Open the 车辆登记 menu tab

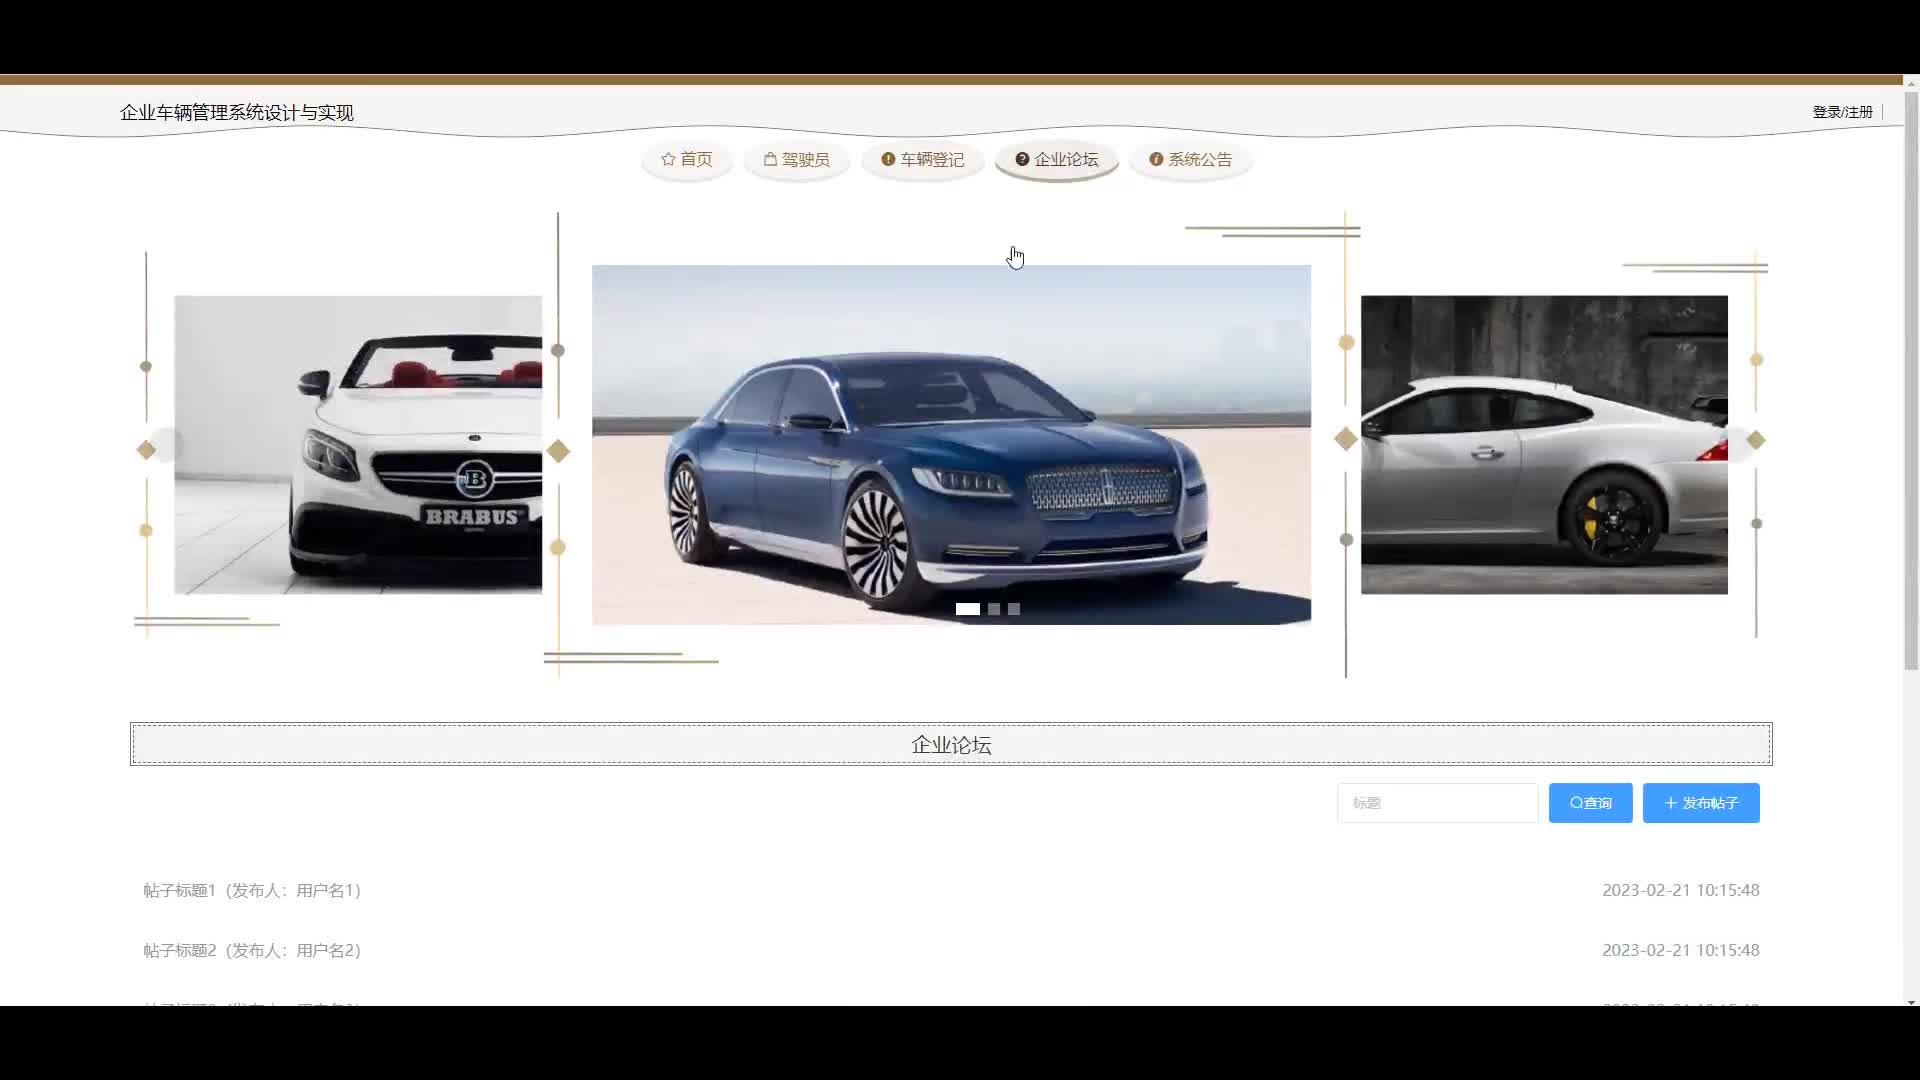pos(932,160)
